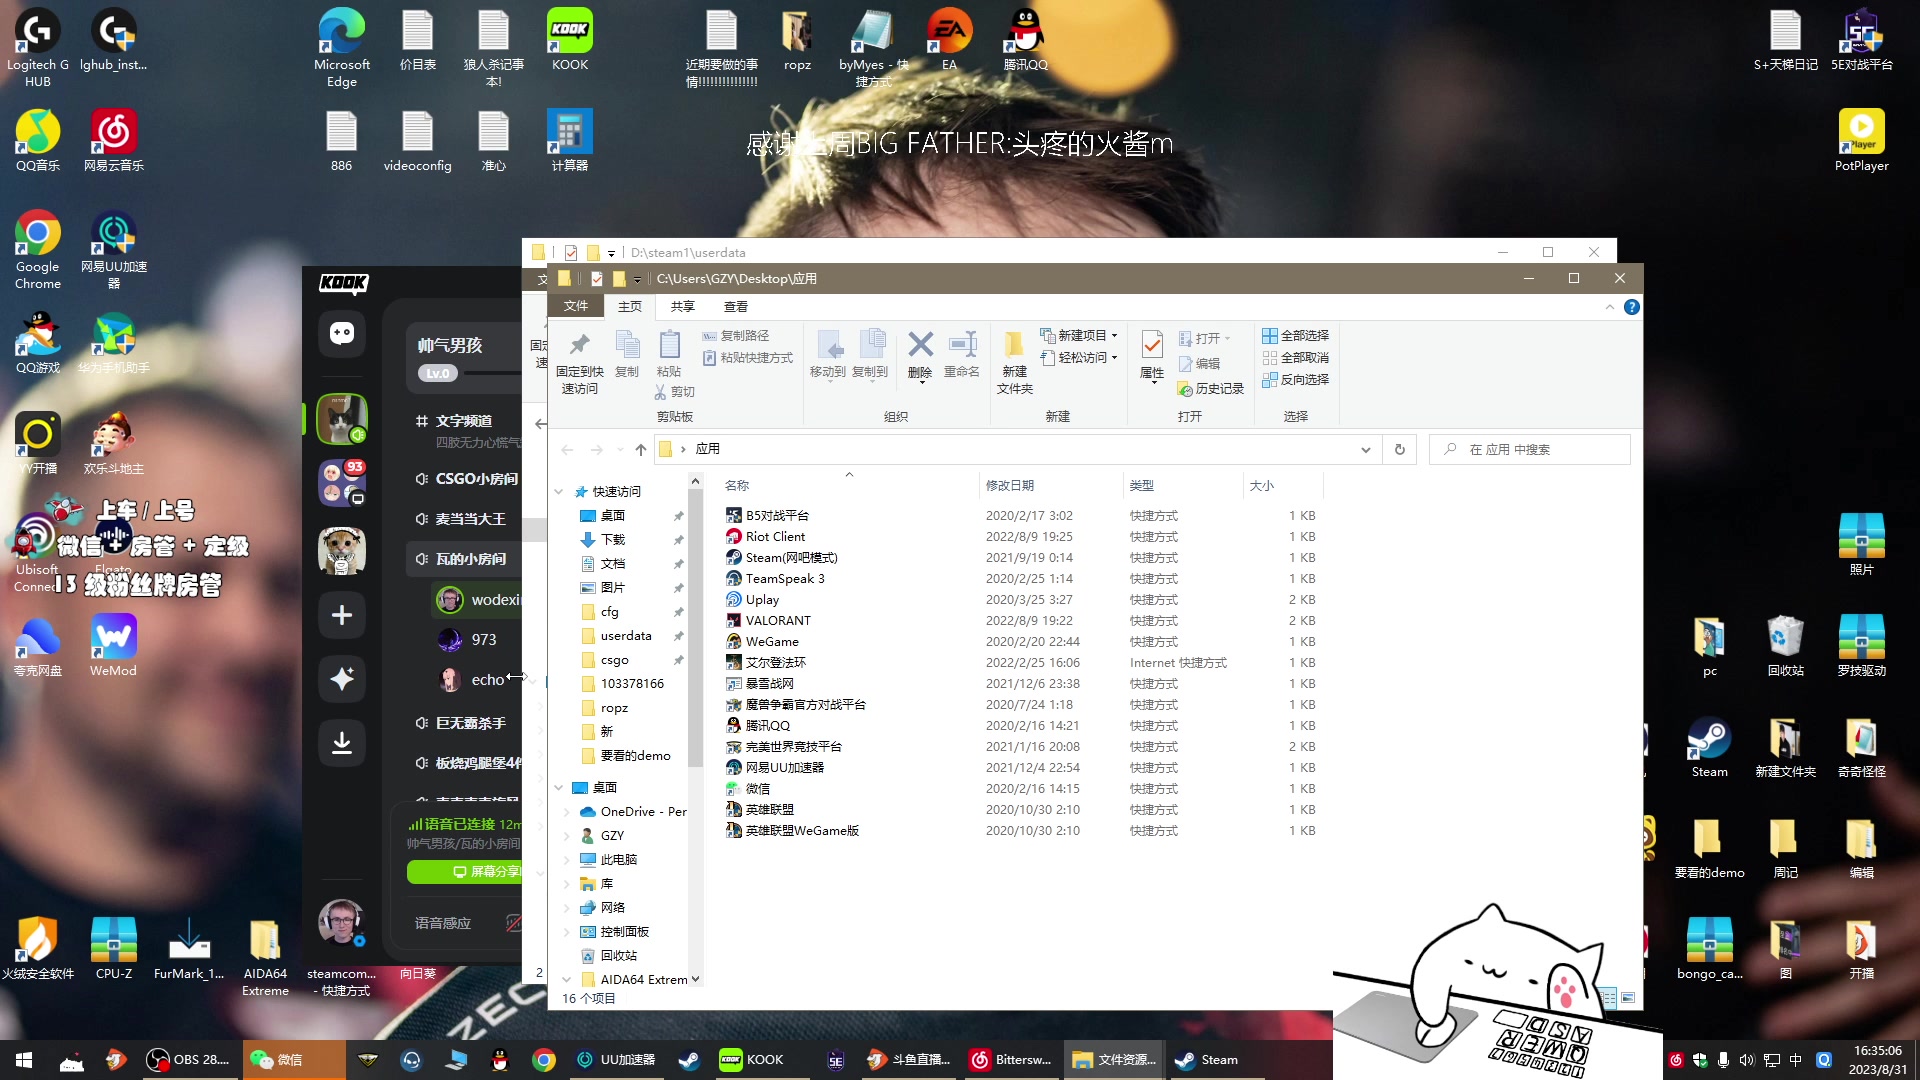Open the Recycle Bin (回收站) desktop icon

(x=1785, y=646)
